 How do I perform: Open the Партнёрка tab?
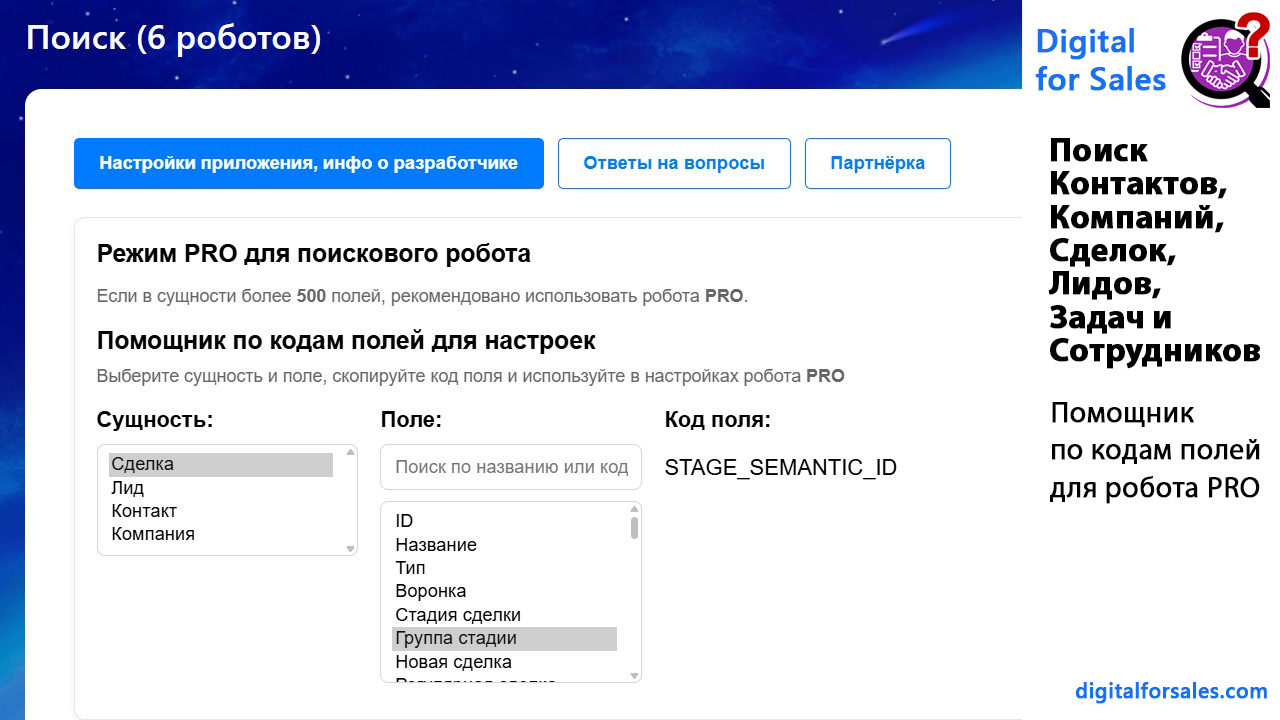[877, 163]
